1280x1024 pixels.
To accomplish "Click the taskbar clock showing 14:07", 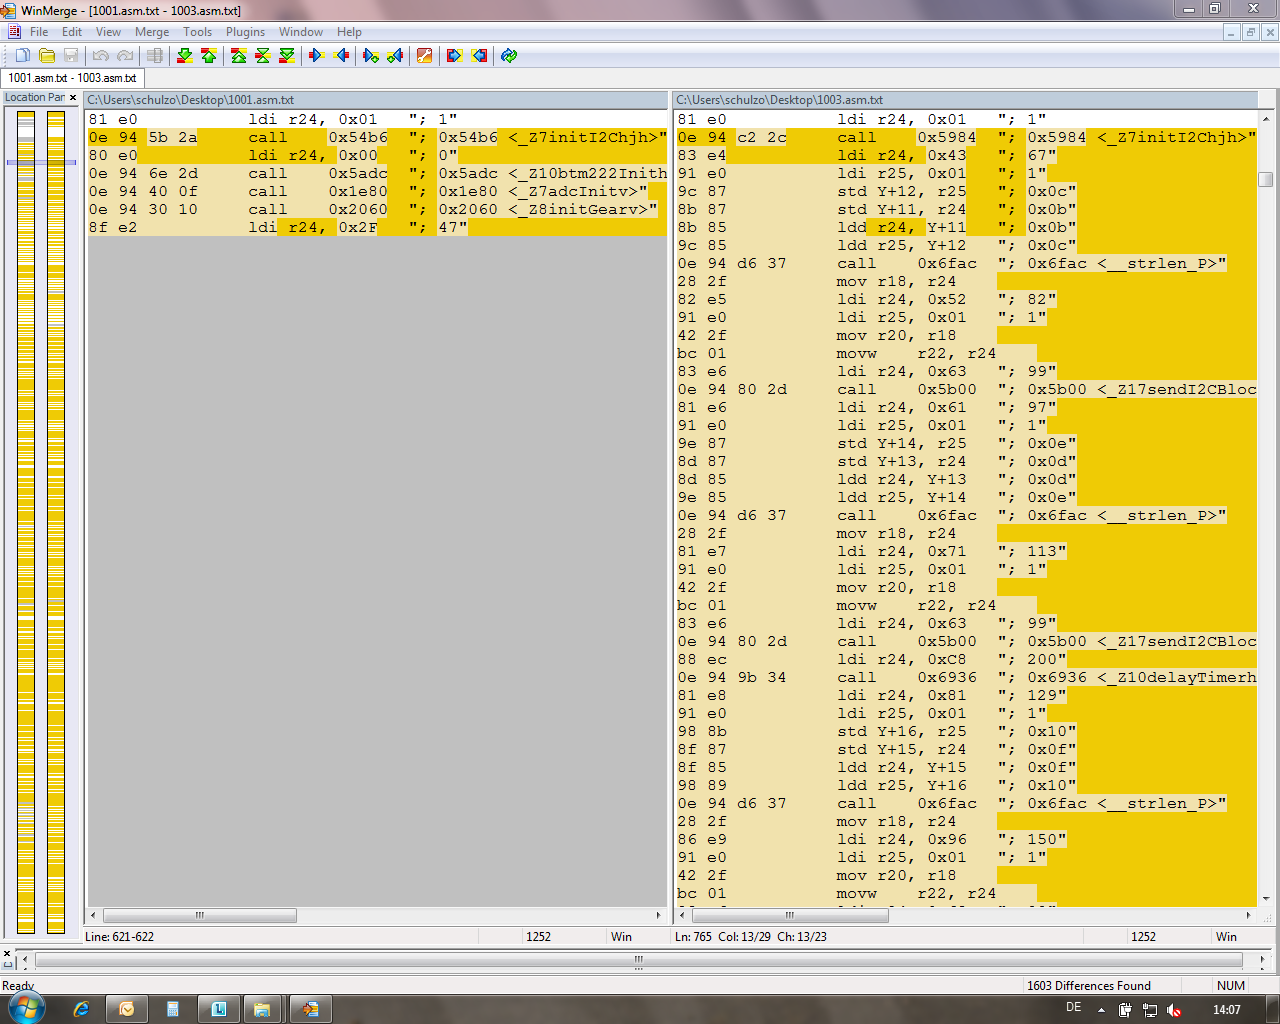I will pos(1227,1010).
